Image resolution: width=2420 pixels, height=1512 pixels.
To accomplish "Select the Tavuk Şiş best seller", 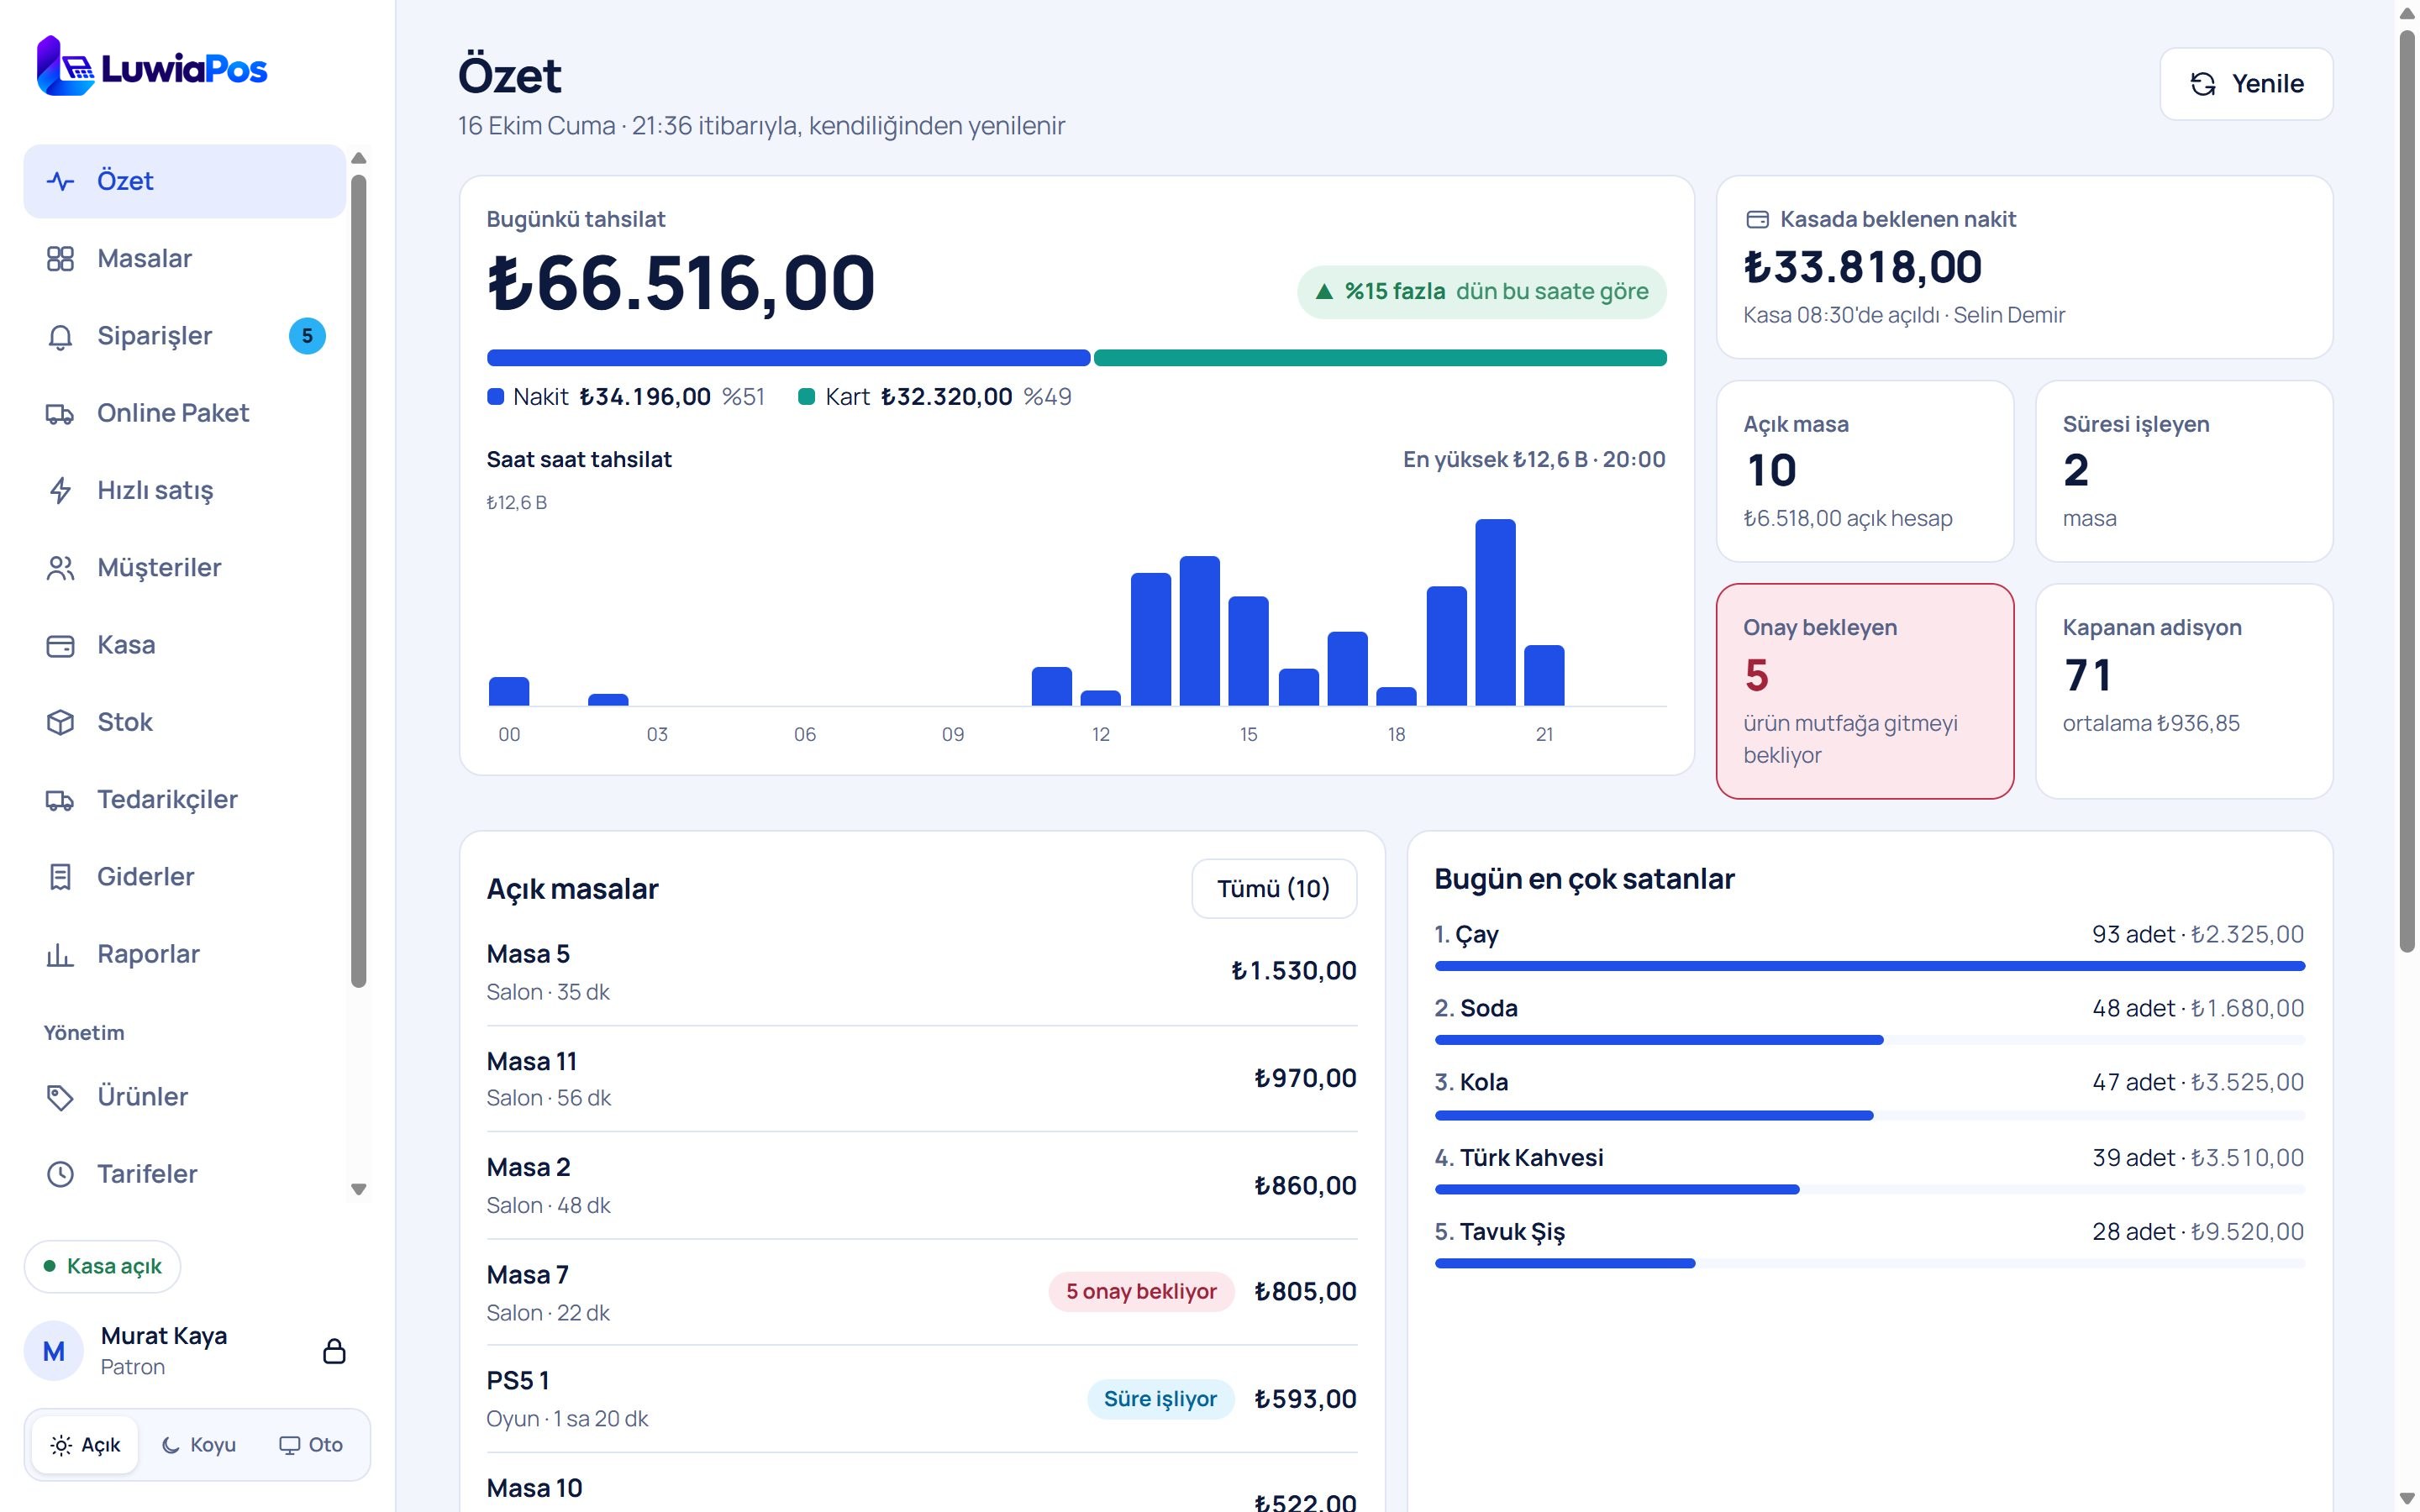I will [x=1869, y=1244].
